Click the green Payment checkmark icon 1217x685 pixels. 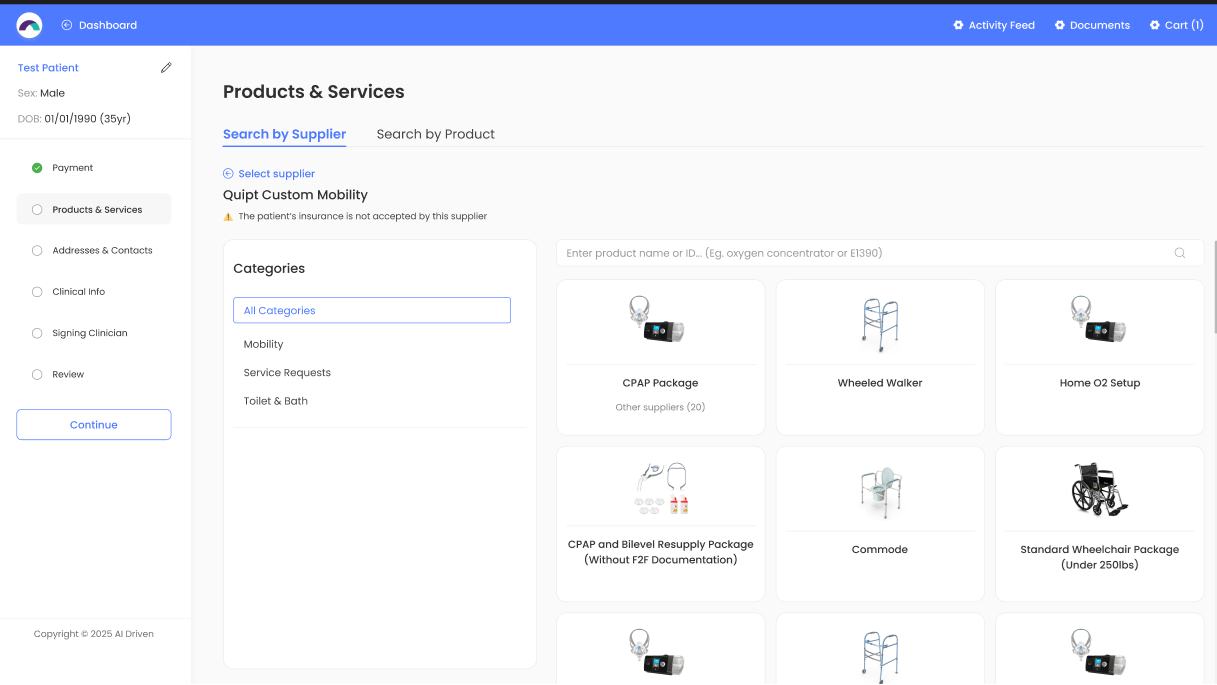(37, 168)
